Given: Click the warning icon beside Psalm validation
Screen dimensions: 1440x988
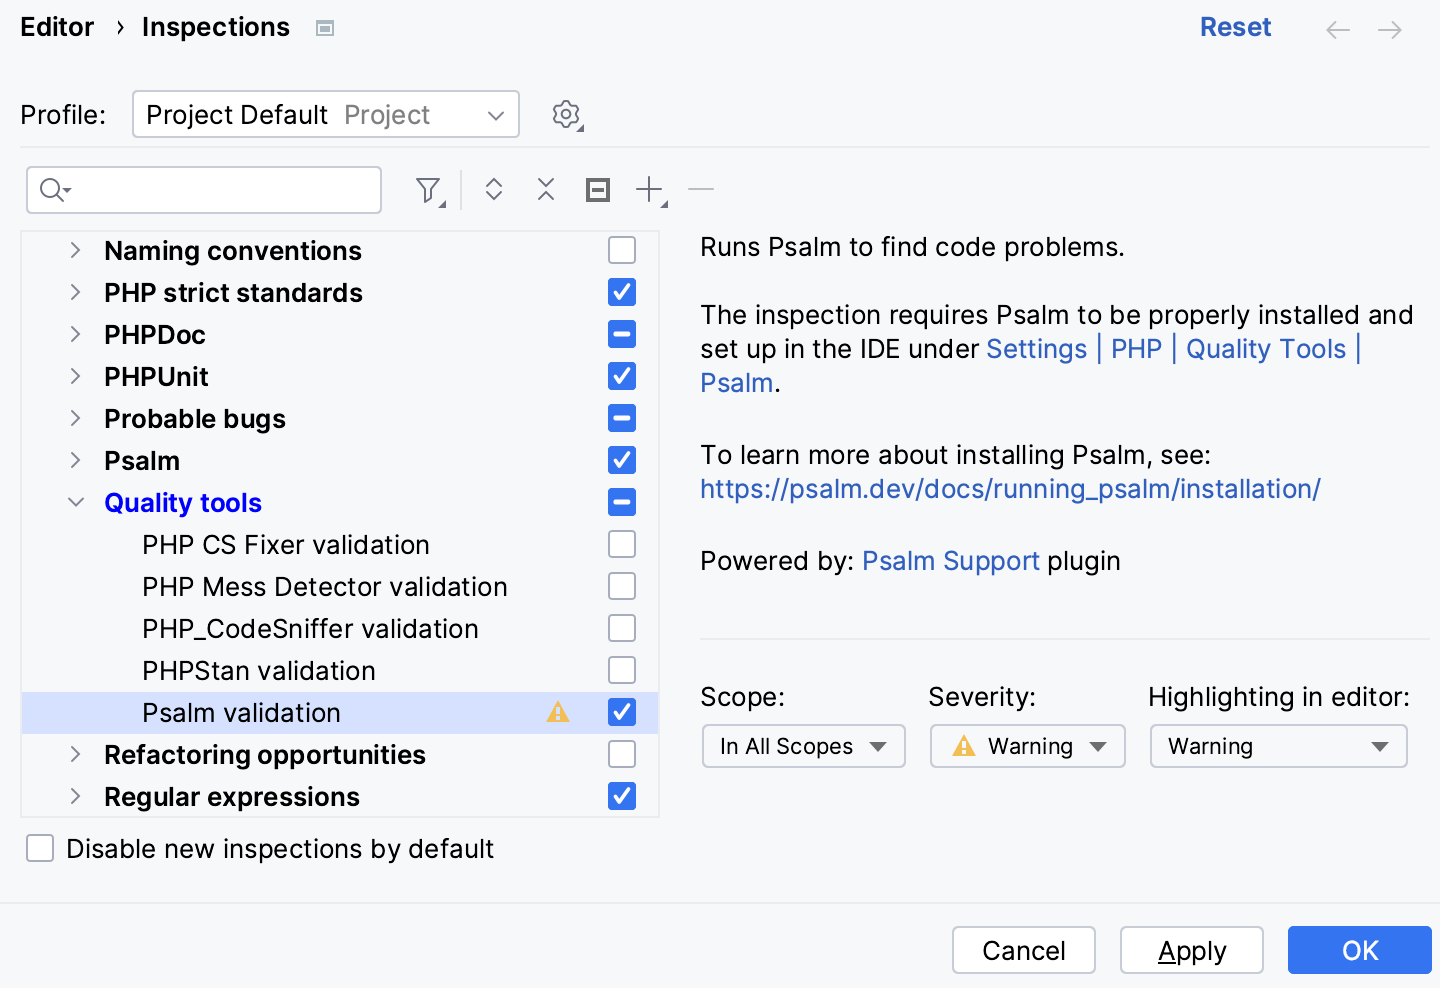Looking at the screenshot, I should point(558,712).
